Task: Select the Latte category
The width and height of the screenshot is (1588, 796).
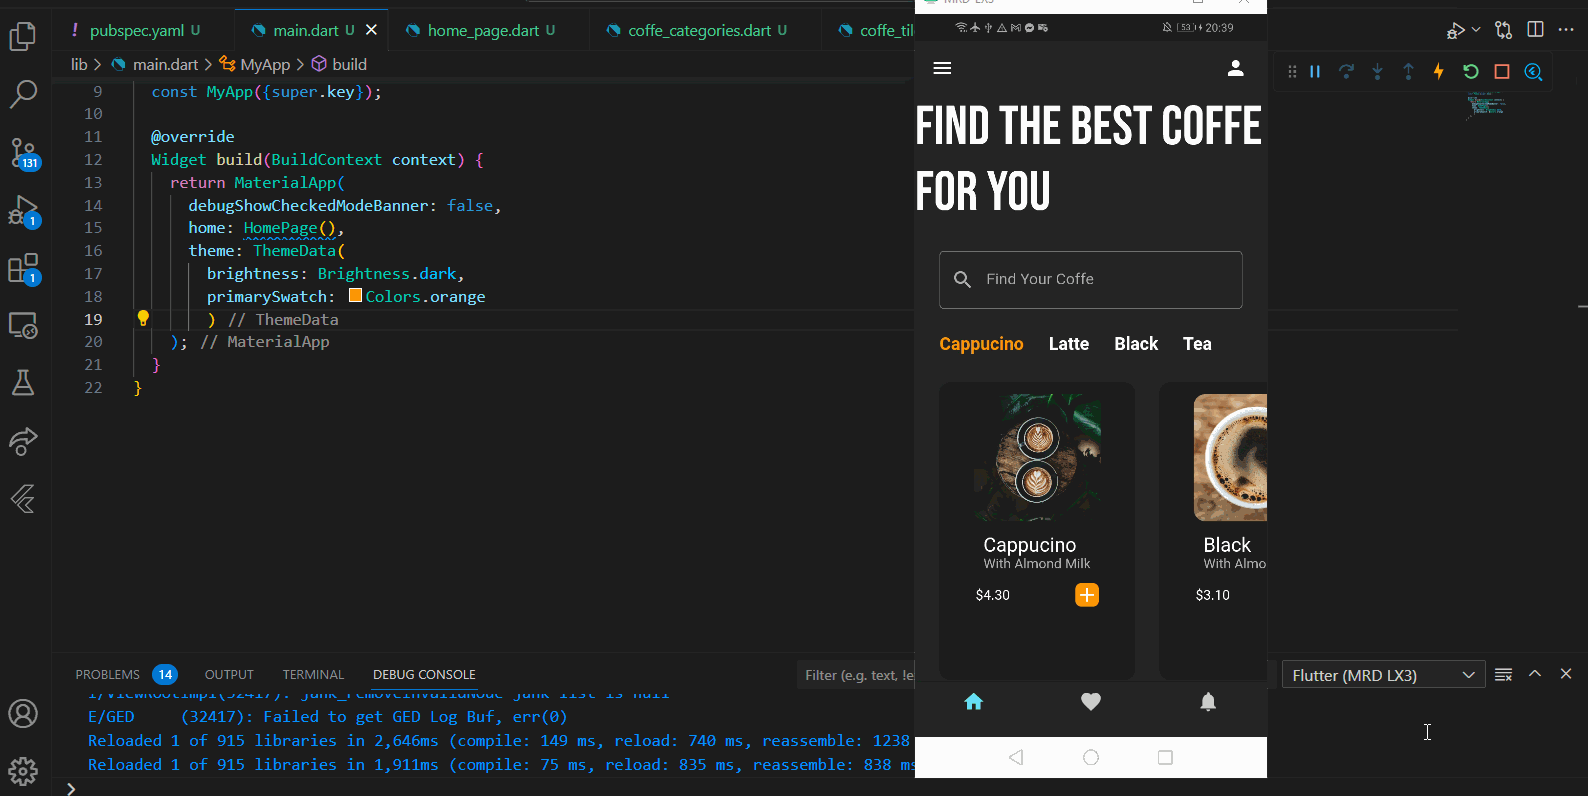Action: click(1069, 344)
